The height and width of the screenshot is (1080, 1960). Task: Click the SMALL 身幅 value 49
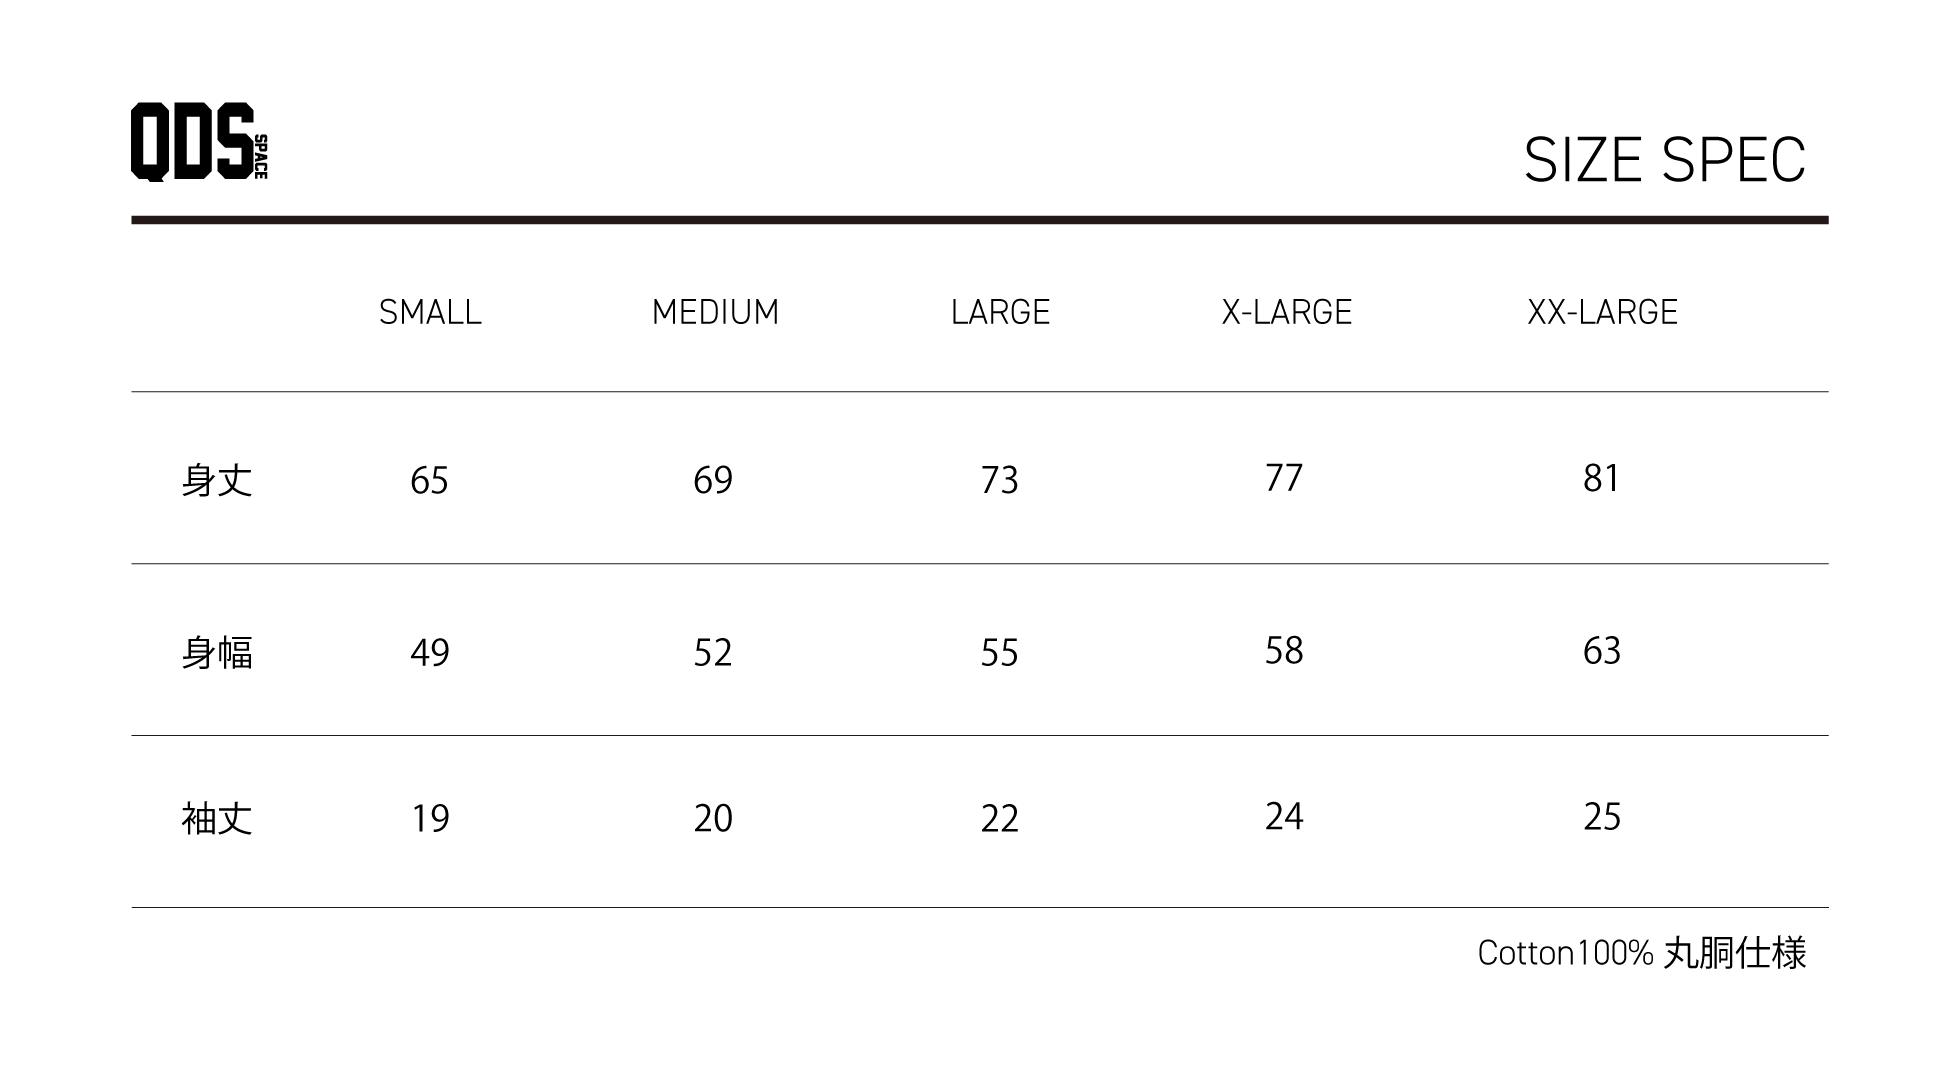pyautogui.click(x=429, y=653)
